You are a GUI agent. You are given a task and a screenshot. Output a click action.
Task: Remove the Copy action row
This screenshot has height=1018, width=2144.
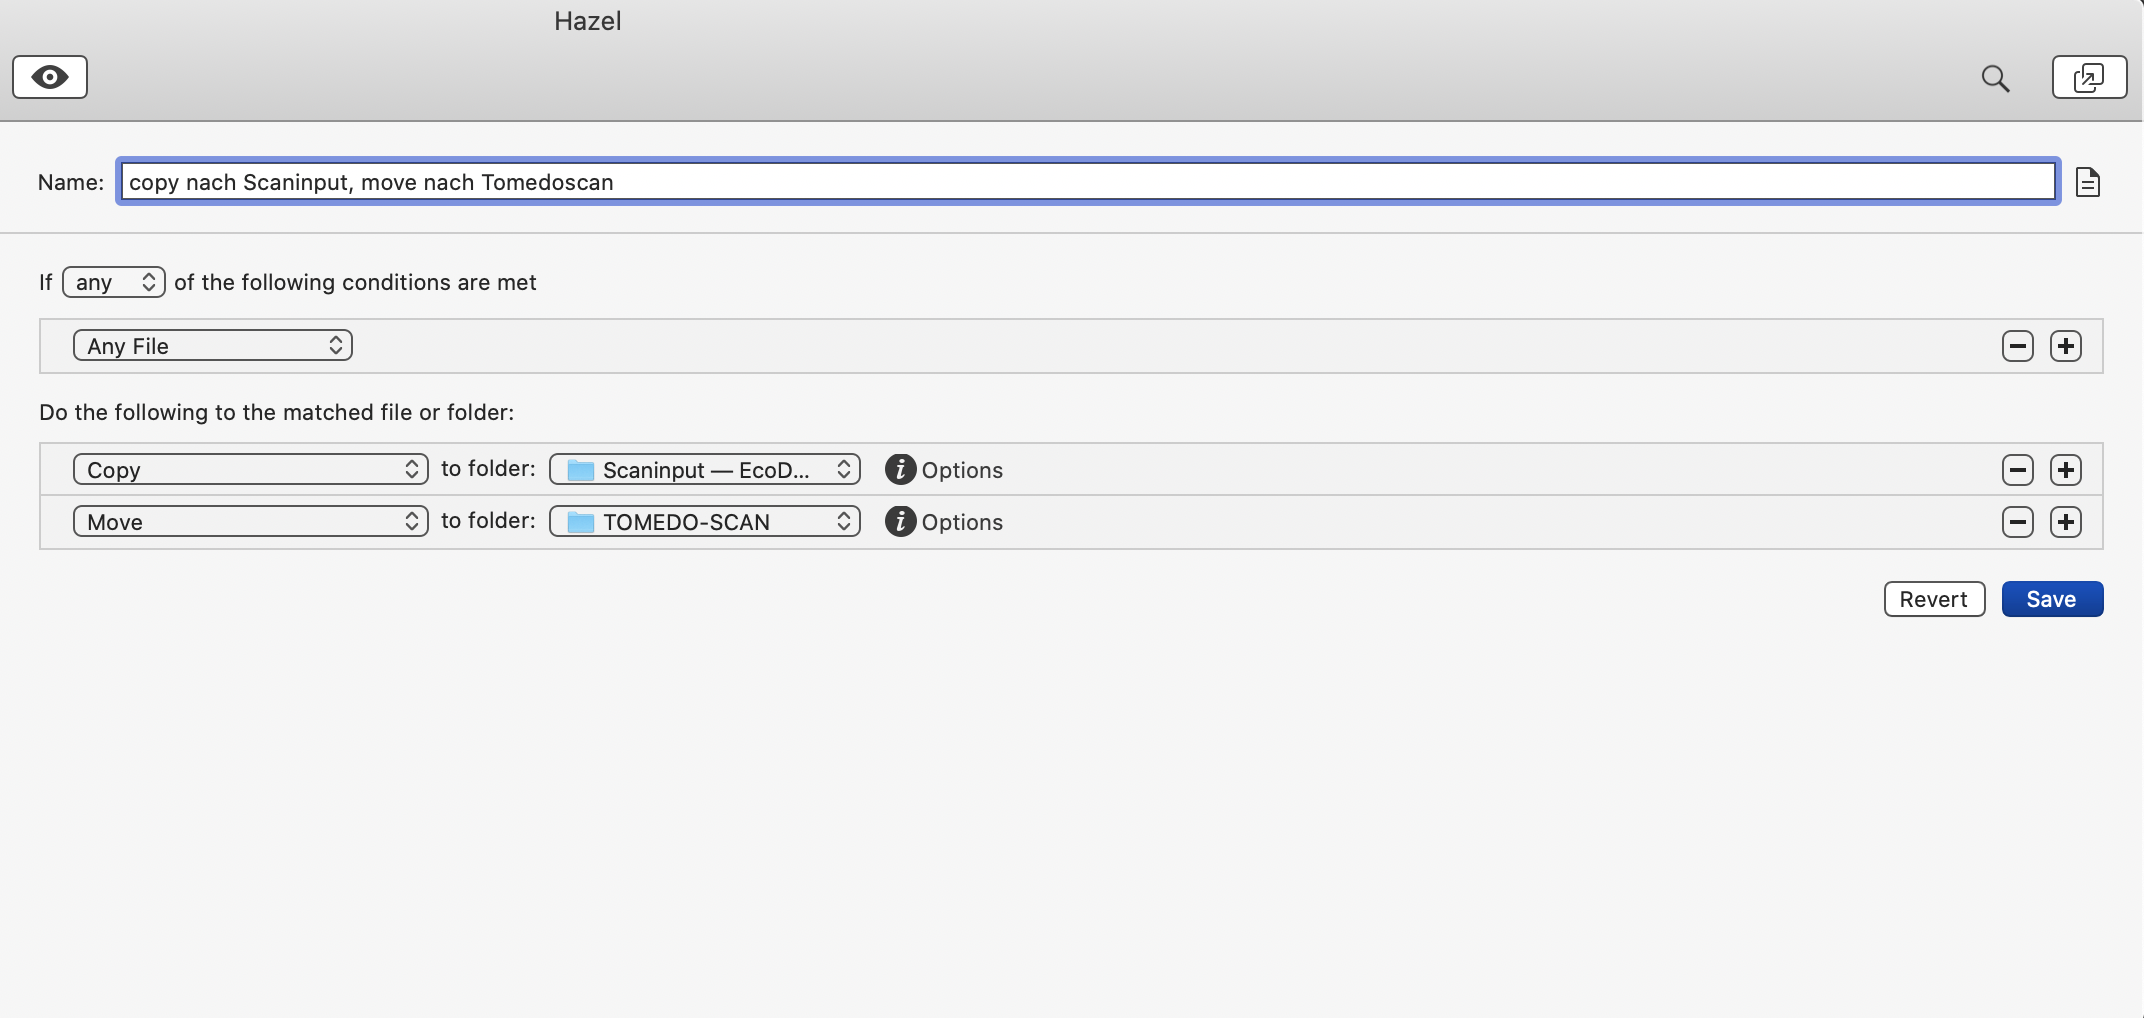point(2018,470)
